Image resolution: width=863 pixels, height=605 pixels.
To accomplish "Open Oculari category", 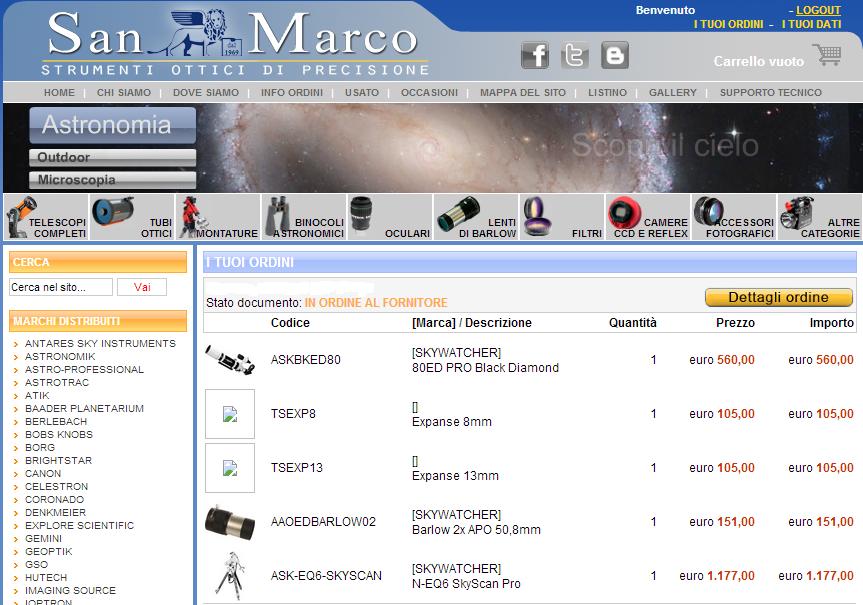I will [390, 217].
